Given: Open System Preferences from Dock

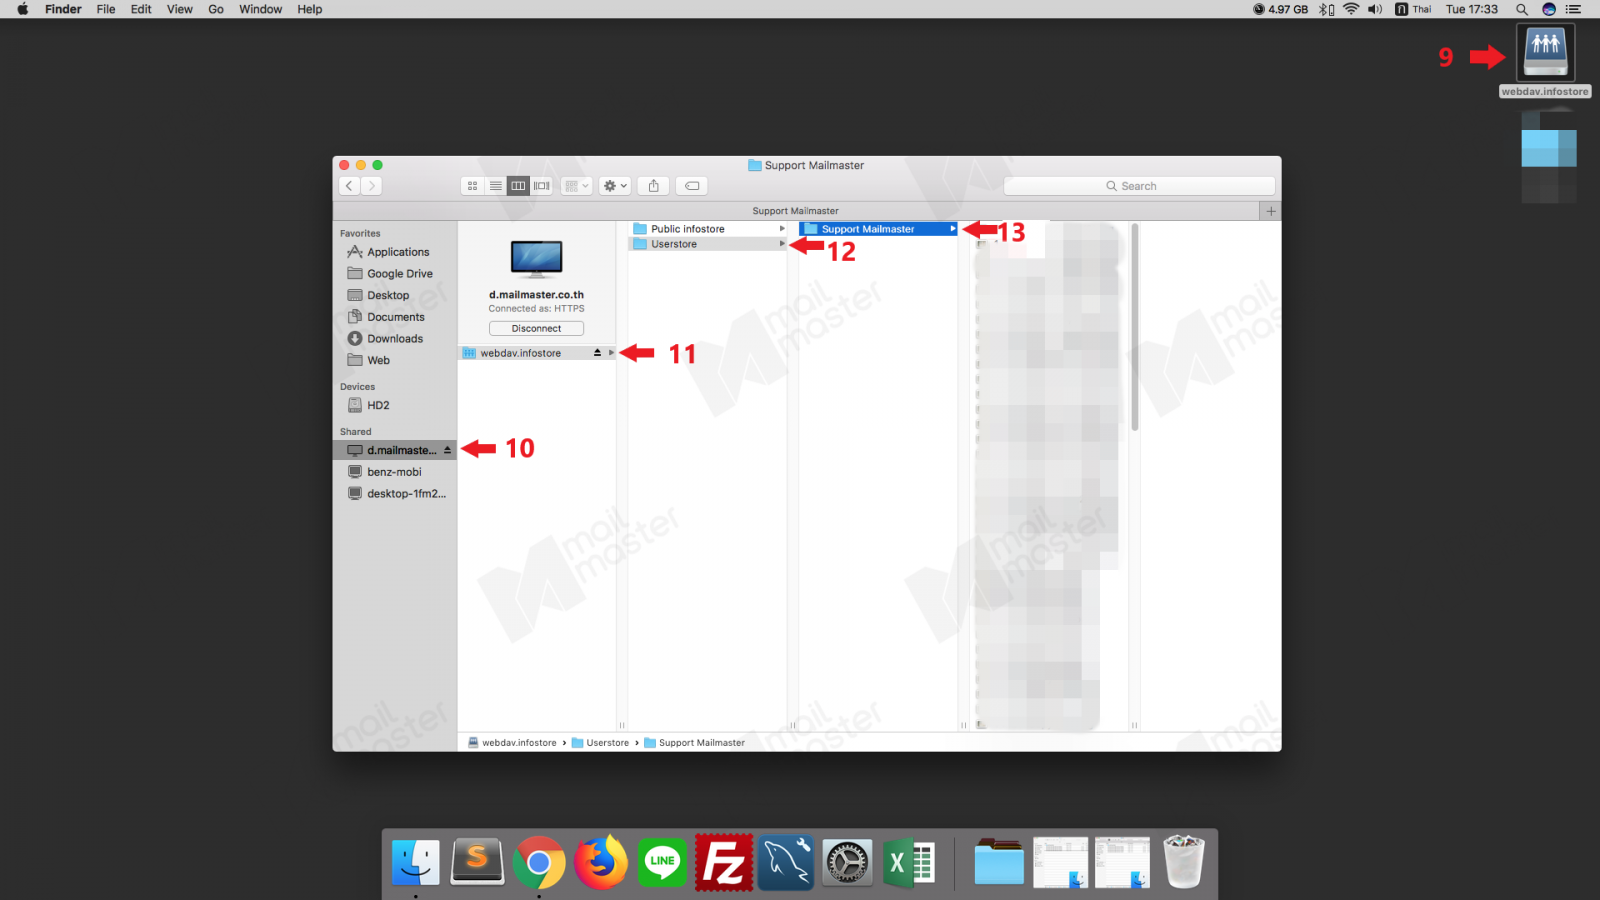Looking at the screenshot, I should coord(848,862).
